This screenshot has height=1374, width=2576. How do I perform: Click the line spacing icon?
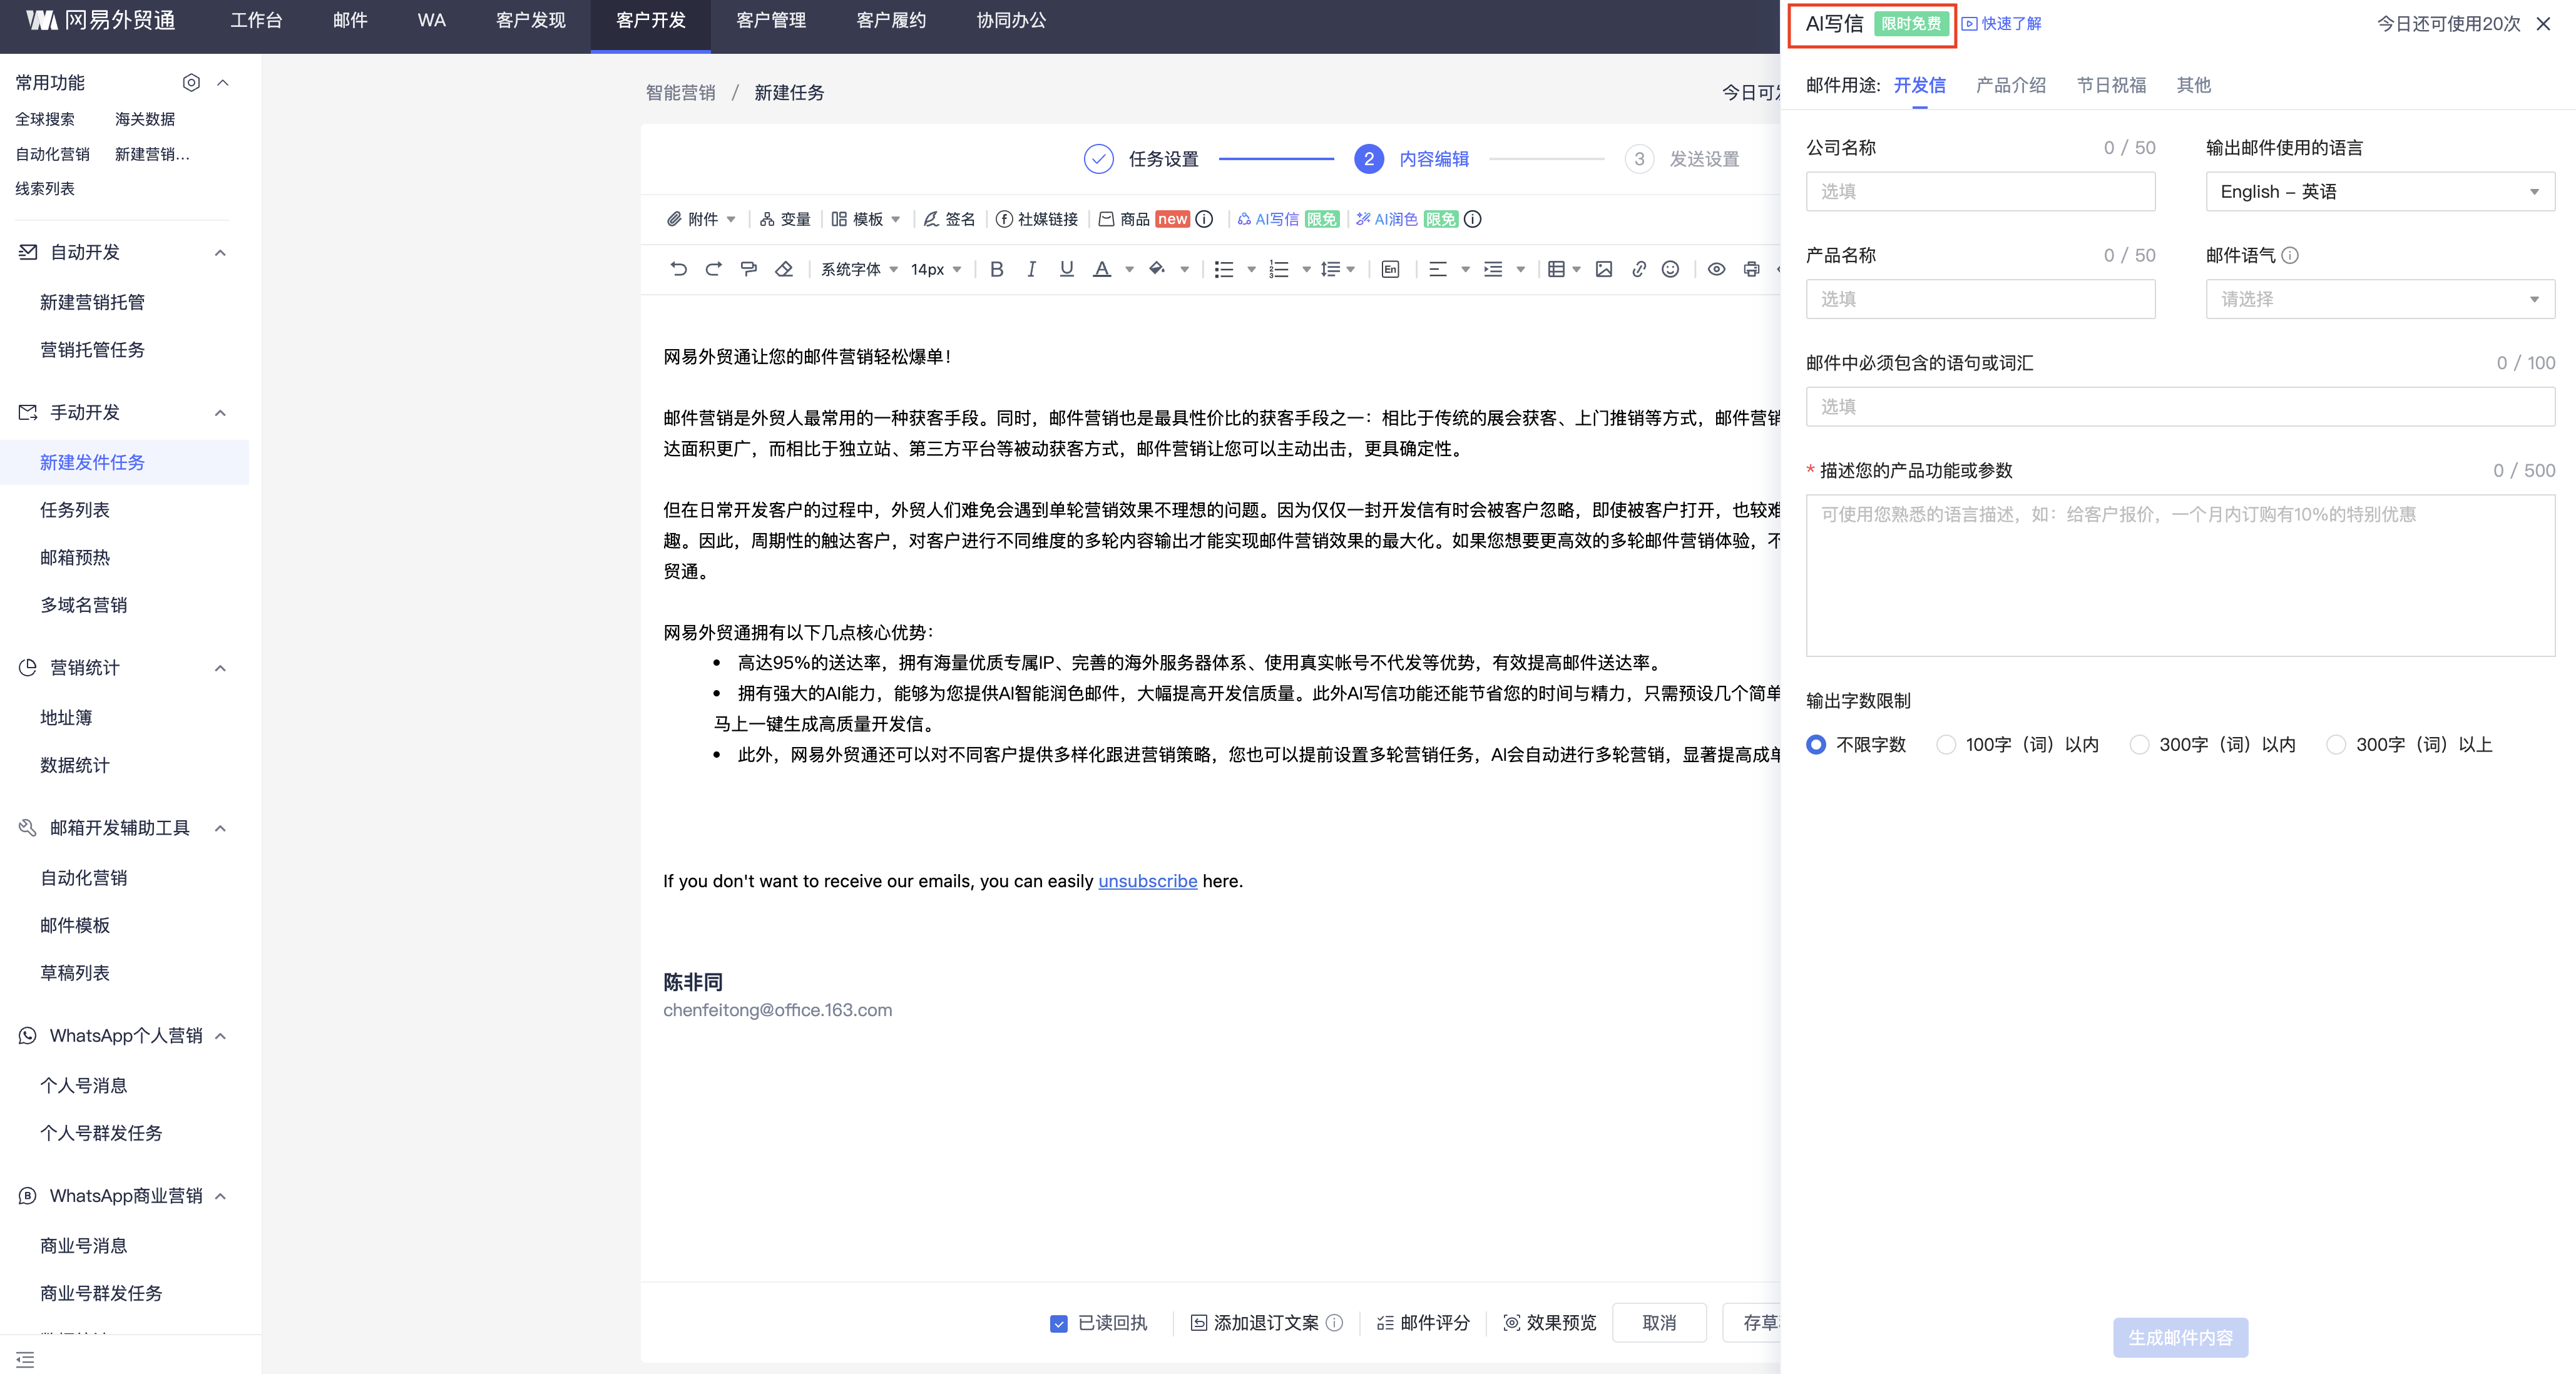point(1331,269)
